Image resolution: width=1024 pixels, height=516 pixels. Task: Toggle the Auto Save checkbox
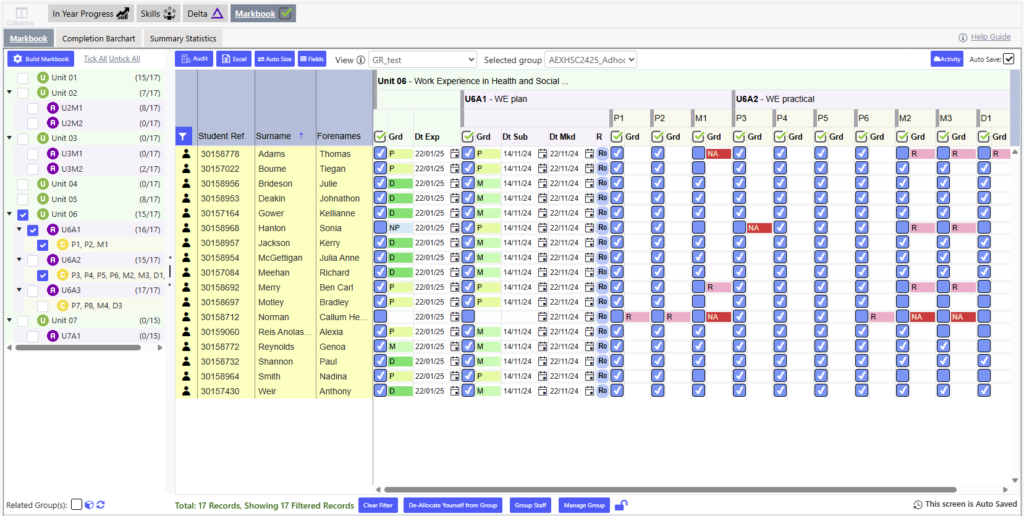1009,59
